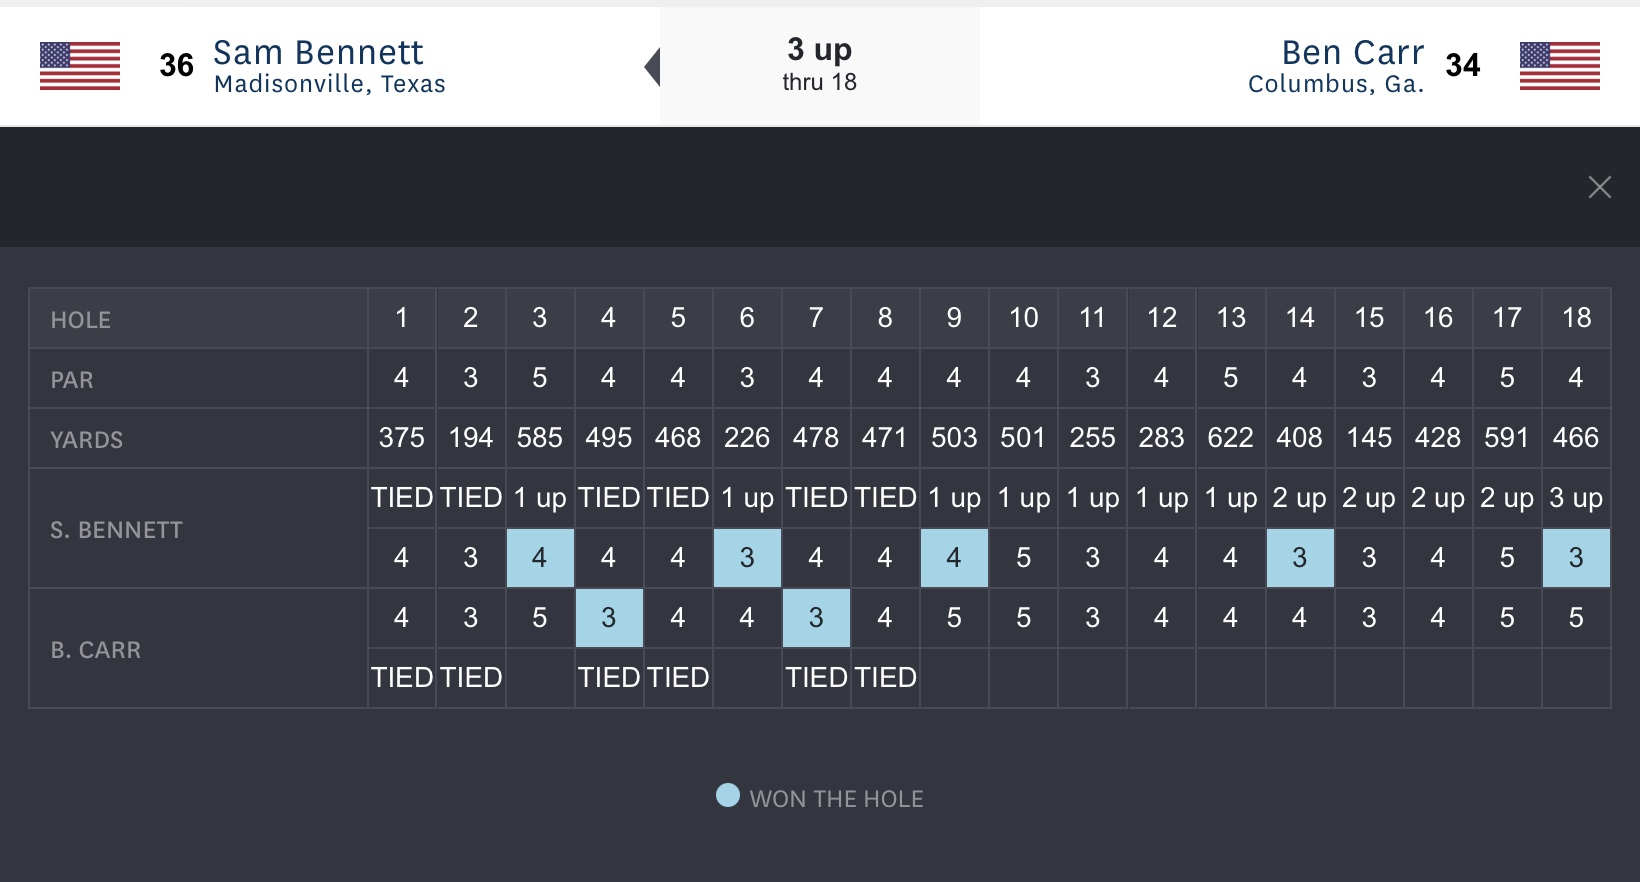Open Sam Bennett player name link
1640x882 pixels.
coord(318,52)
